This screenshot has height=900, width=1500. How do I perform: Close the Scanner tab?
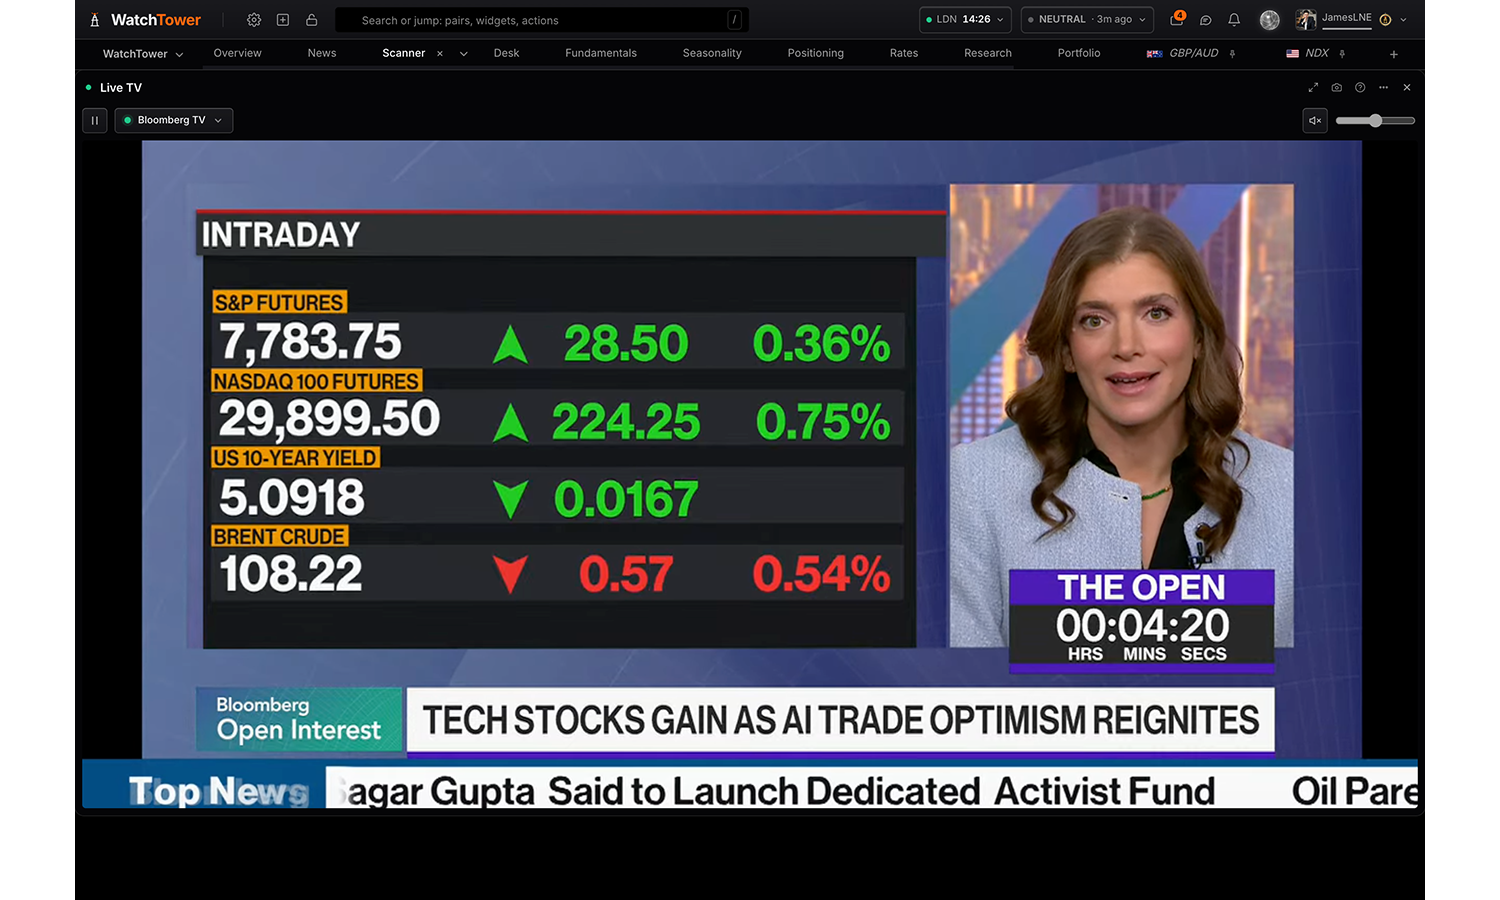(x=440, y=54)
